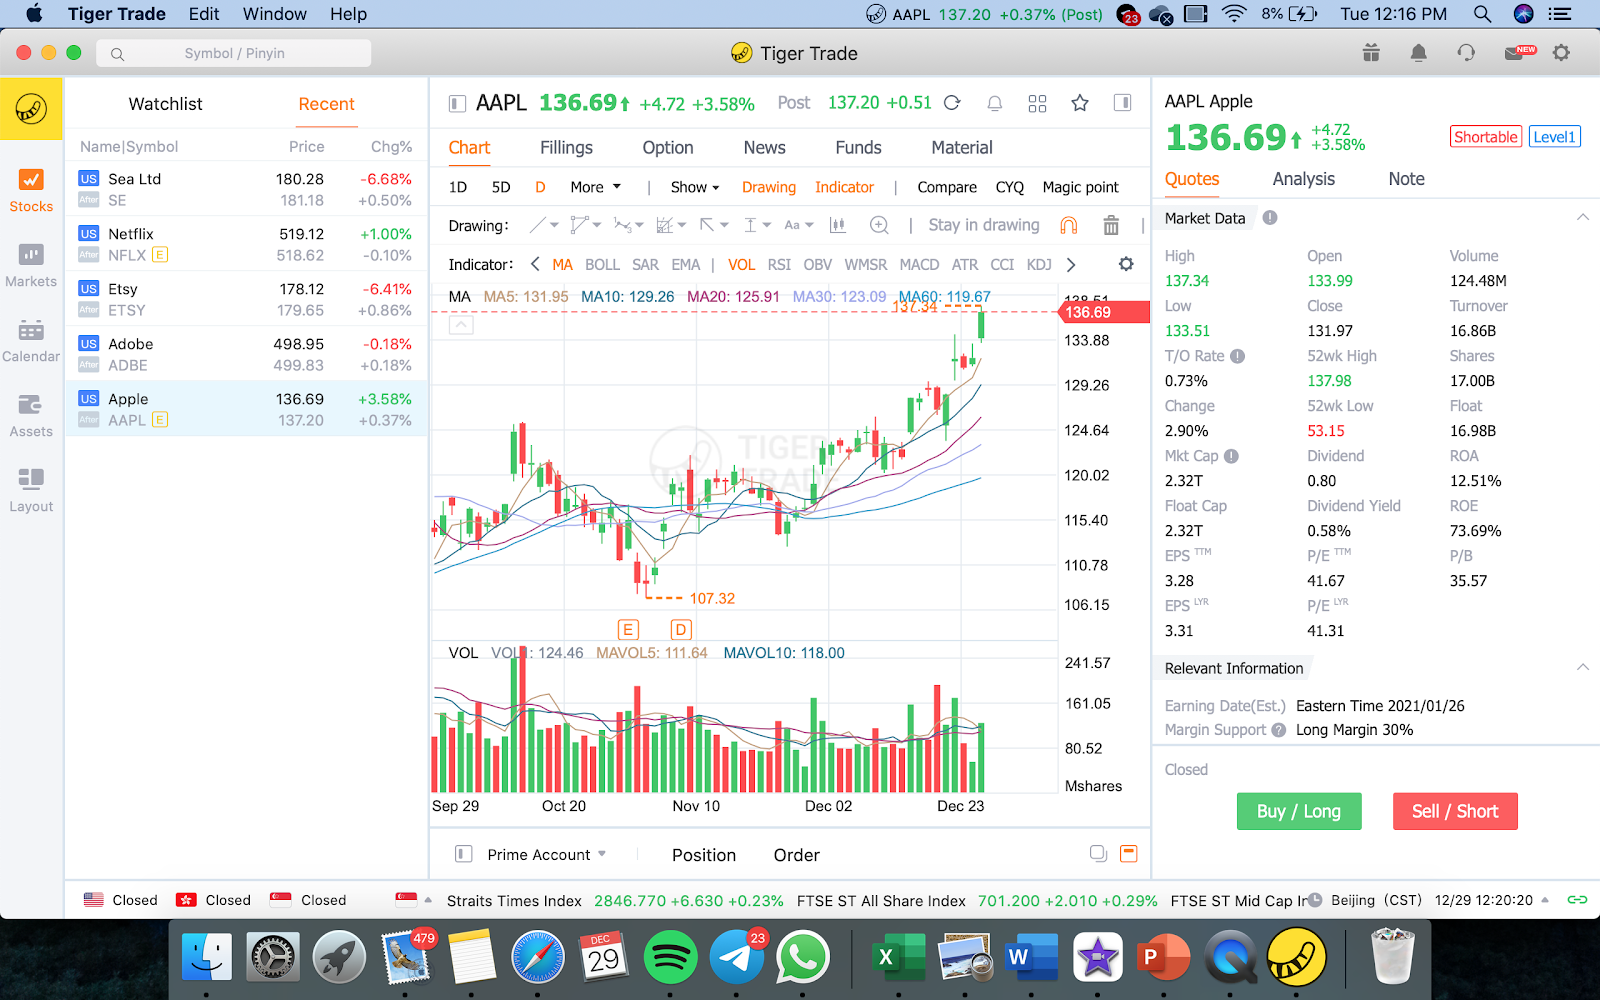Open the More timeframe dropdown
The image size is (1600, 1000).
point(595,187)
